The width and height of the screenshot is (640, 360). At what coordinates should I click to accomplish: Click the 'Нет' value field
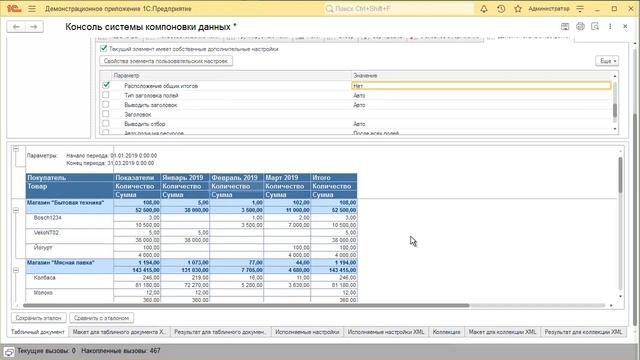tap(481, 86)
